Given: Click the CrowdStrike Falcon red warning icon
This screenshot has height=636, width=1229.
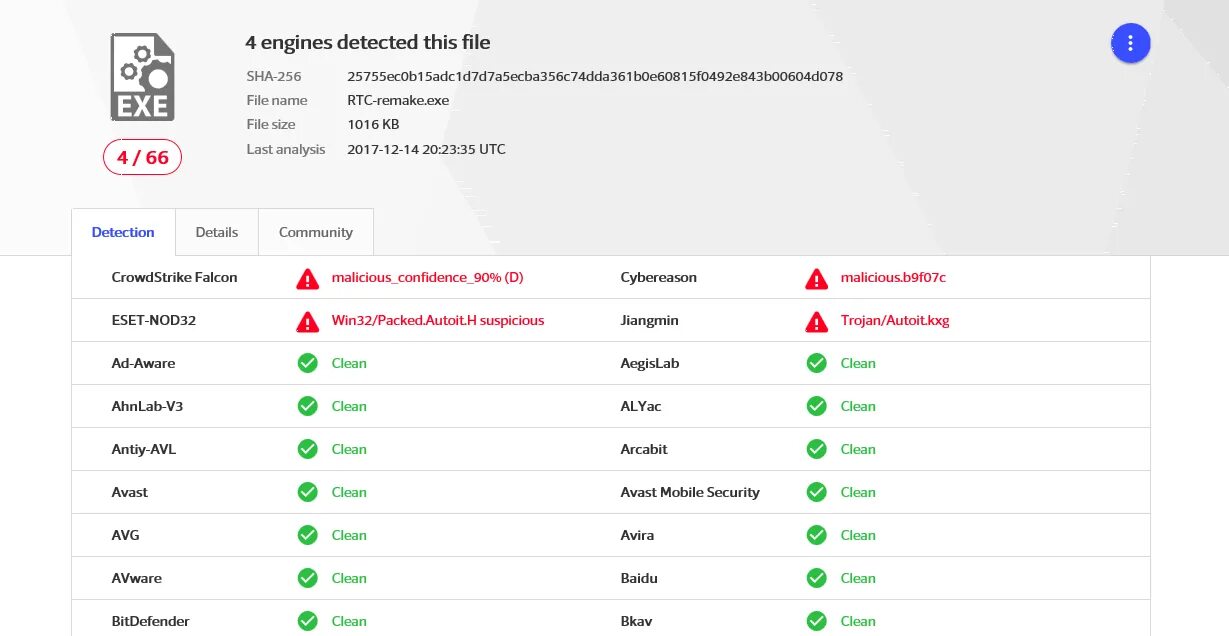Looking at the screenshot, I should pos(307,278).
